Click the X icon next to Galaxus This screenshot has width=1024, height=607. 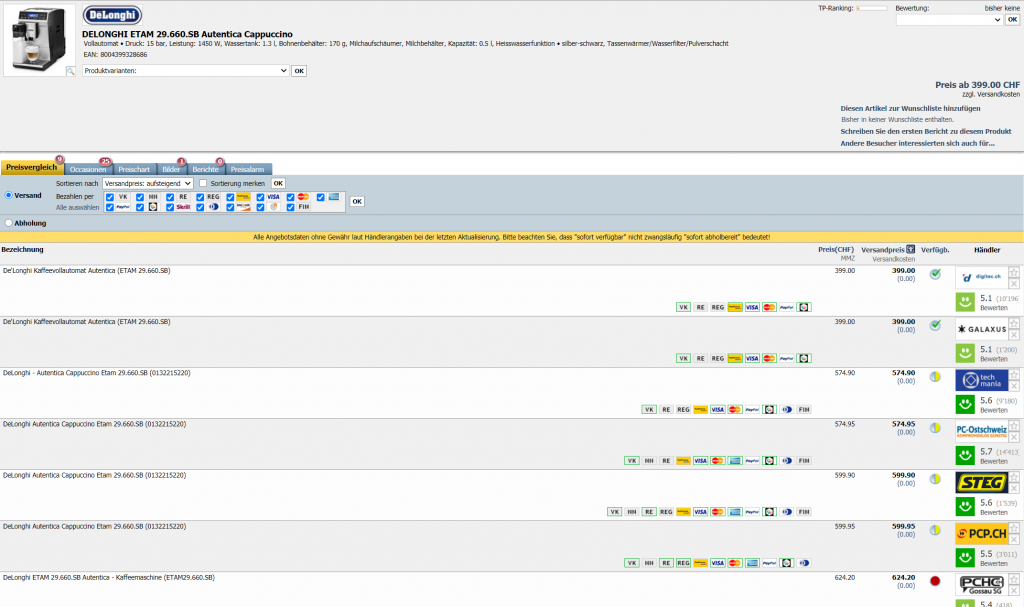1014,334
